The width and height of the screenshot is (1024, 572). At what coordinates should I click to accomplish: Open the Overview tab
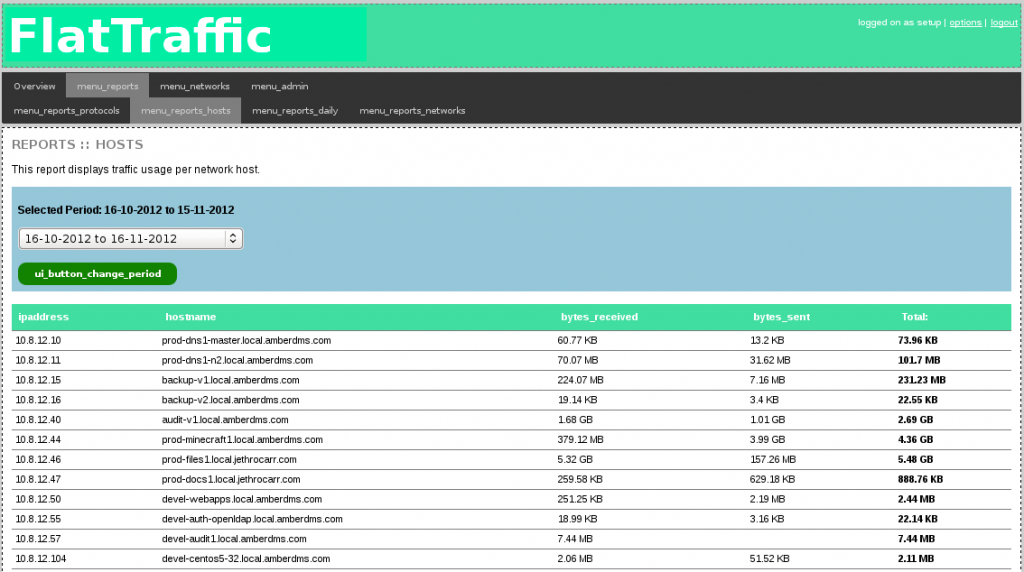click(35, 86)
